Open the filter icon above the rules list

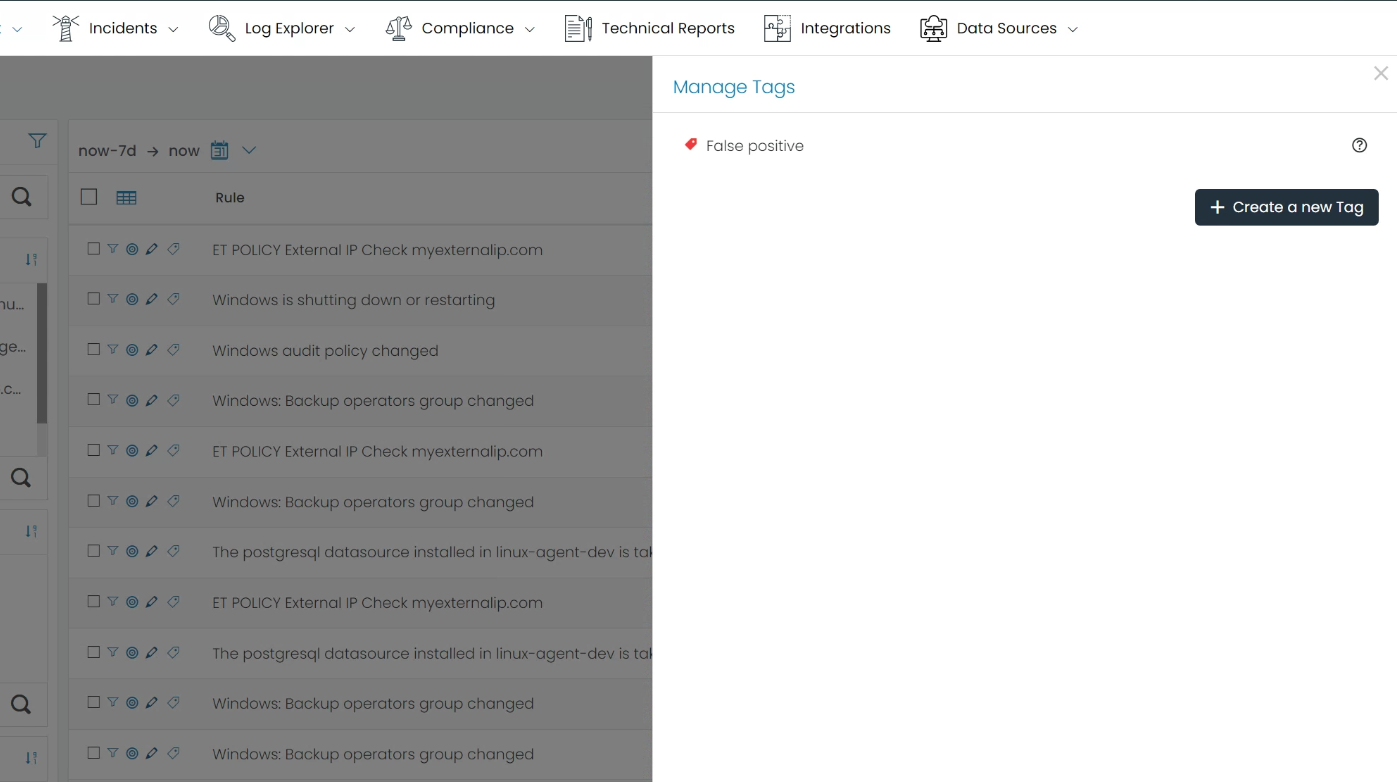pos(30,141)
